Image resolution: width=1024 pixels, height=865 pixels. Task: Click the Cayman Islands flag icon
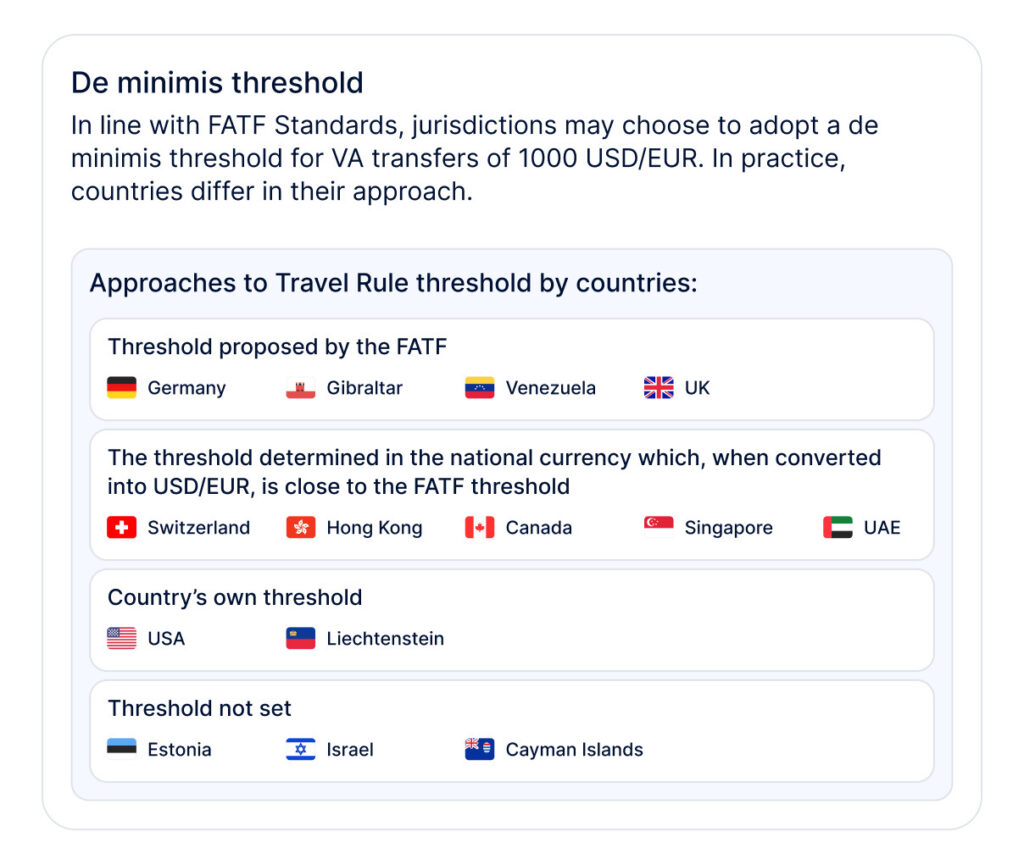479,749
